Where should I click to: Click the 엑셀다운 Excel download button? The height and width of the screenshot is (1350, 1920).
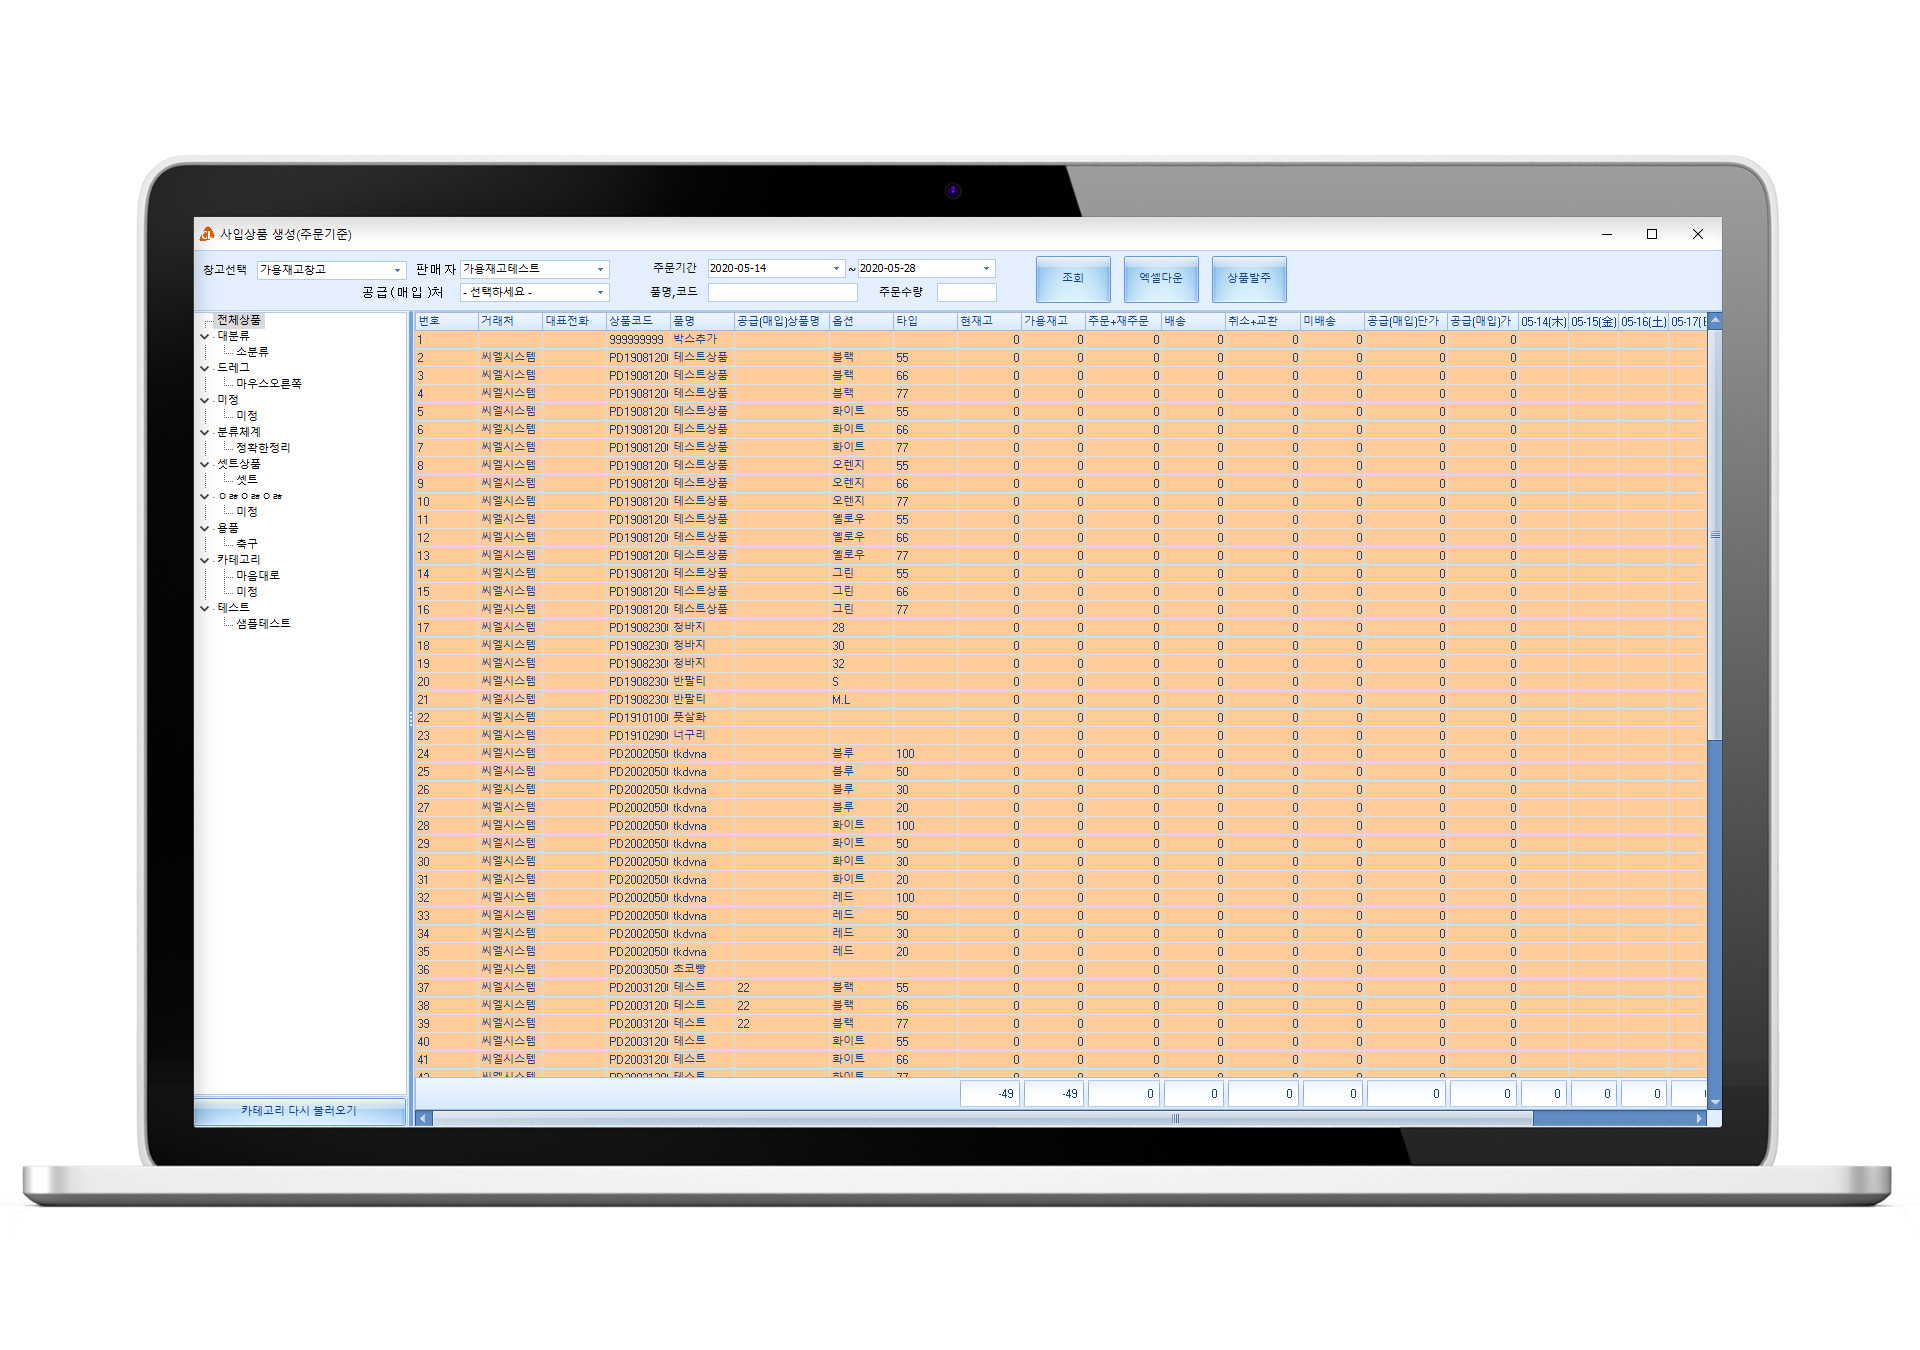pos(1160,278)
